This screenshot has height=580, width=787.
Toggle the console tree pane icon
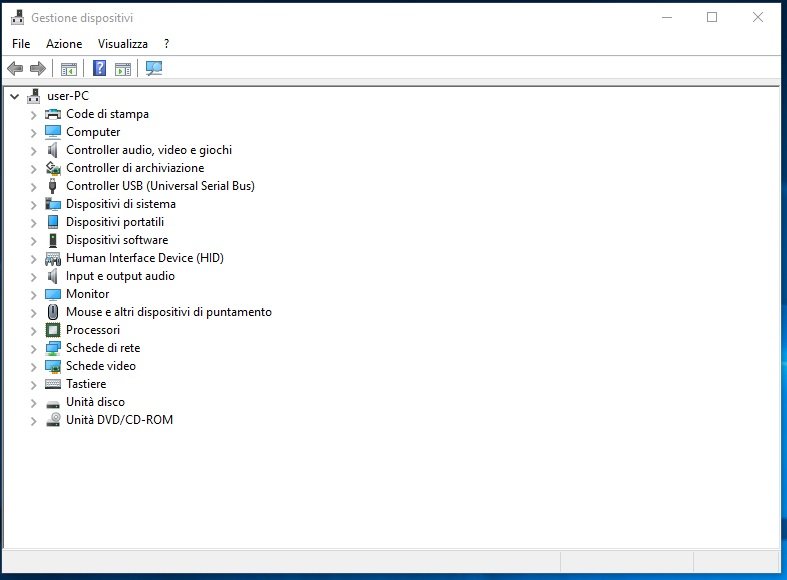[x=69, y=69]
